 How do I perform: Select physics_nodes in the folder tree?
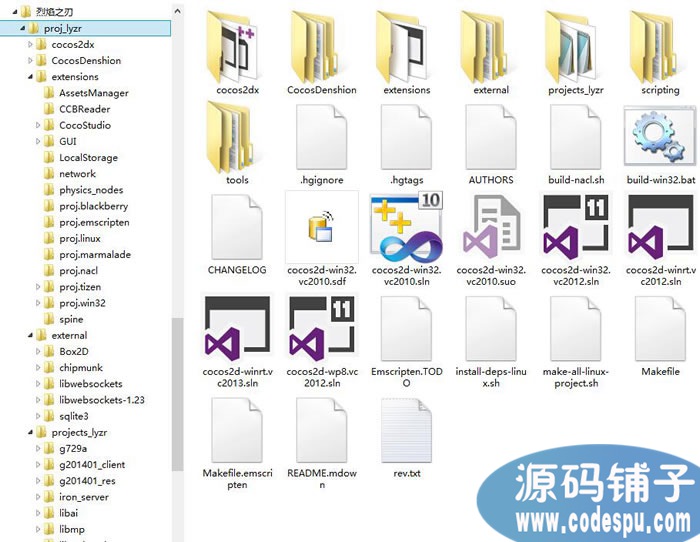[x=91, y=190]
